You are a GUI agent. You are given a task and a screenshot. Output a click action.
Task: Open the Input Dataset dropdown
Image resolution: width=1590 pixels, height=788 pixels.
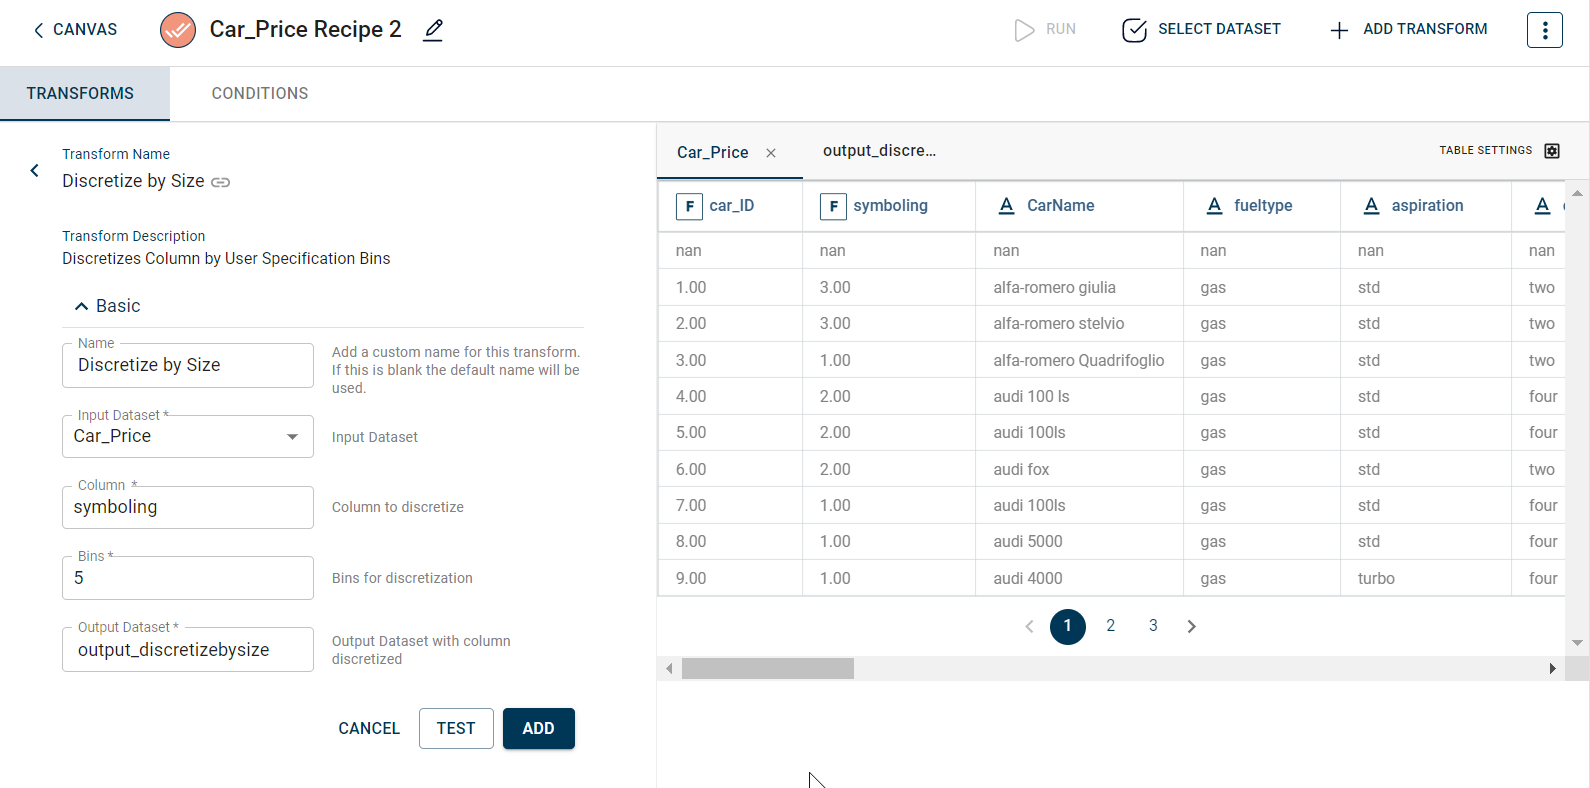(x=292, y=437)
